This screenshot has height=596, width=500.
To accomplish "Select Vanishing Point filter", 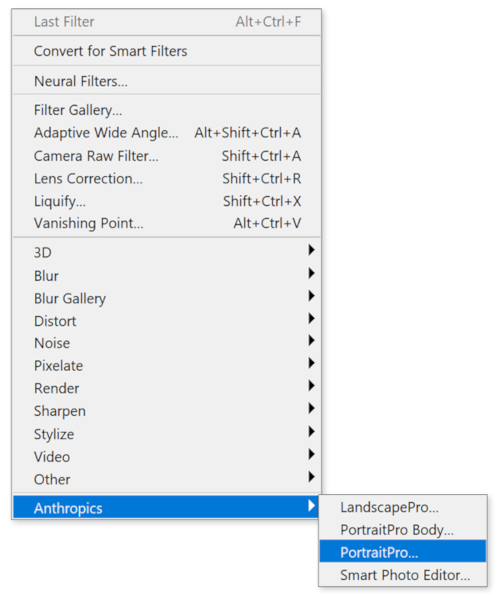I will tap(167, 223).
